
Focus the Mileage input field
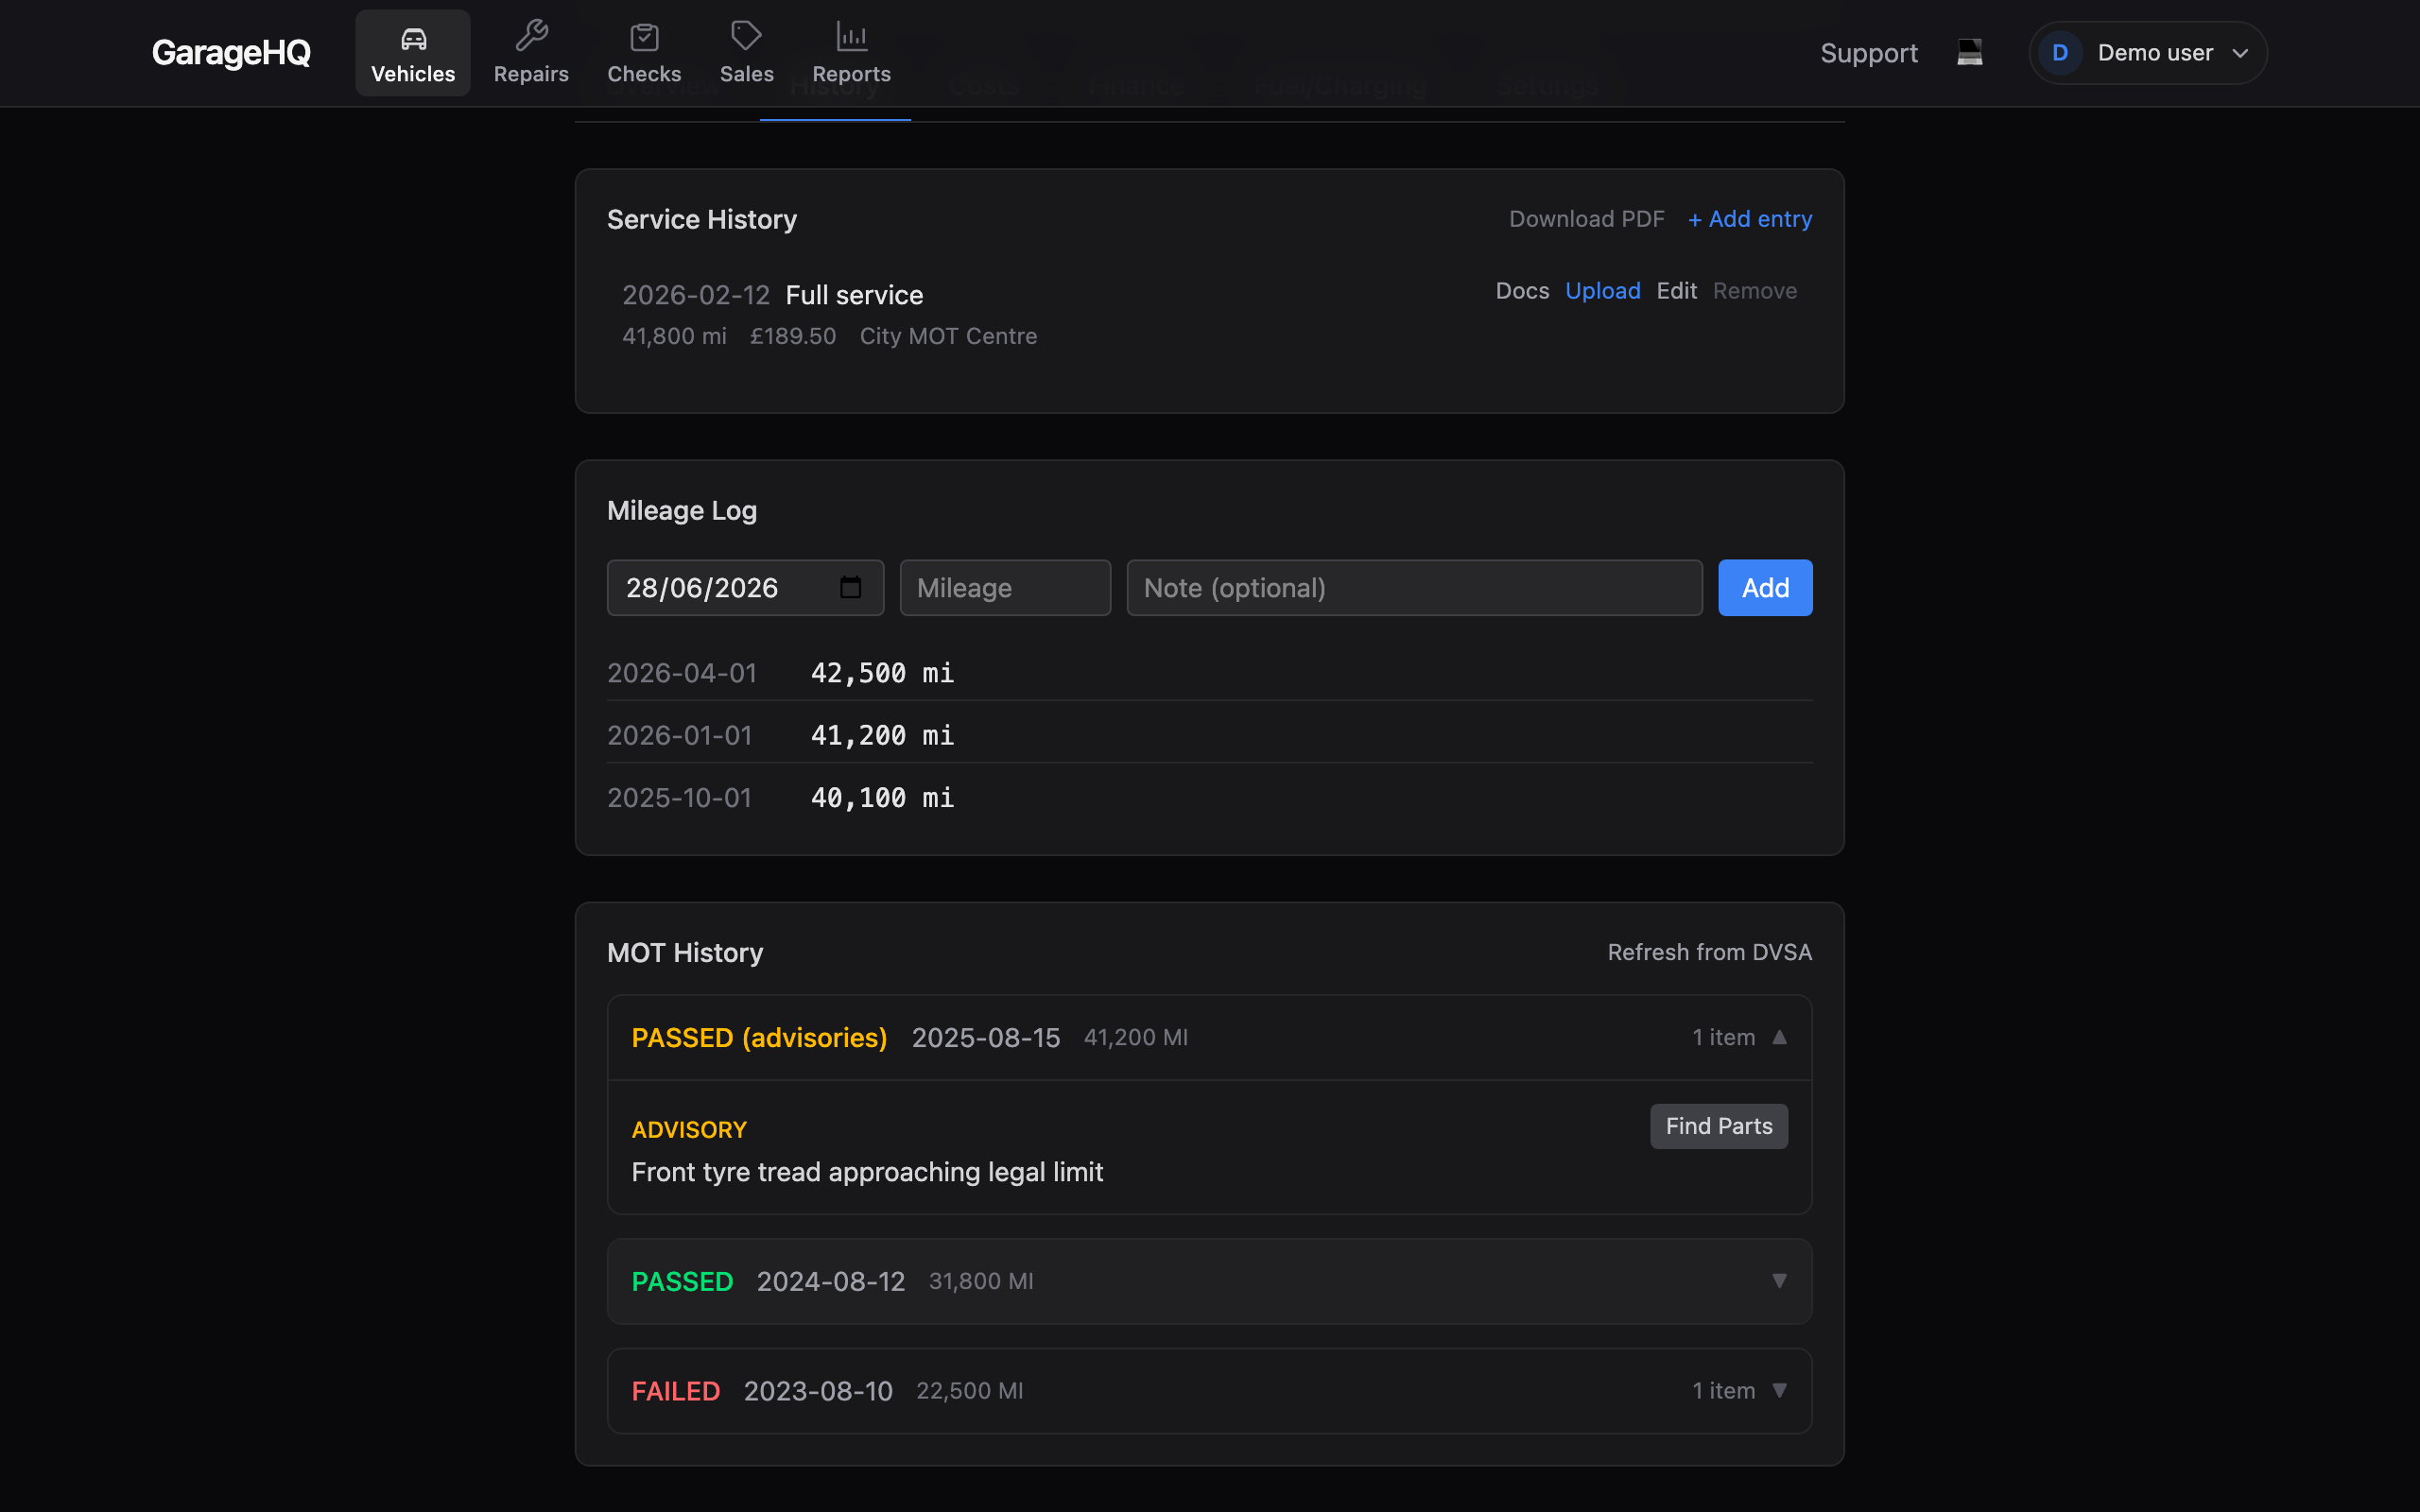click(1005, 588)
